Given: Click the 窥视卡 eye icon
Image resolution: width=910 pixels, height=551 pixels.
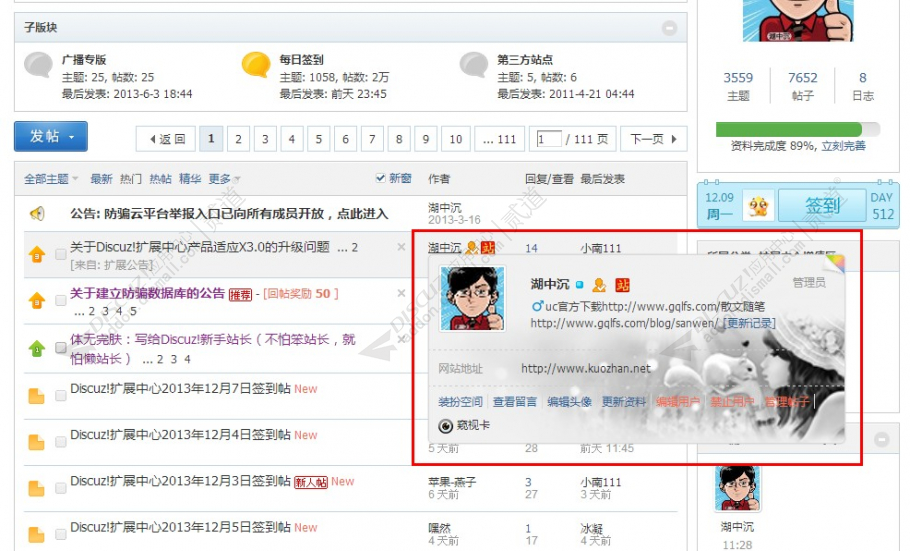Looking at the screenshot, I should click(446, 426).
